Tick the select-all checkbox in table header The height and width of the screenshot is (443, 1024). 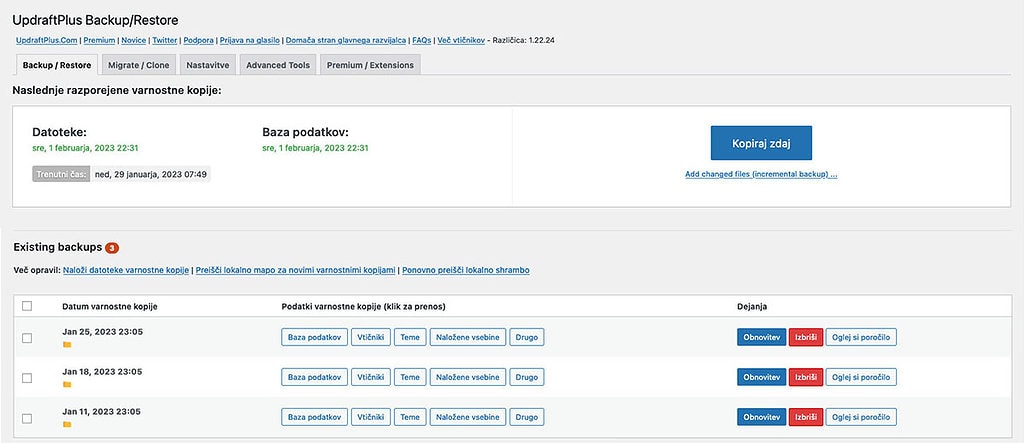27,306
